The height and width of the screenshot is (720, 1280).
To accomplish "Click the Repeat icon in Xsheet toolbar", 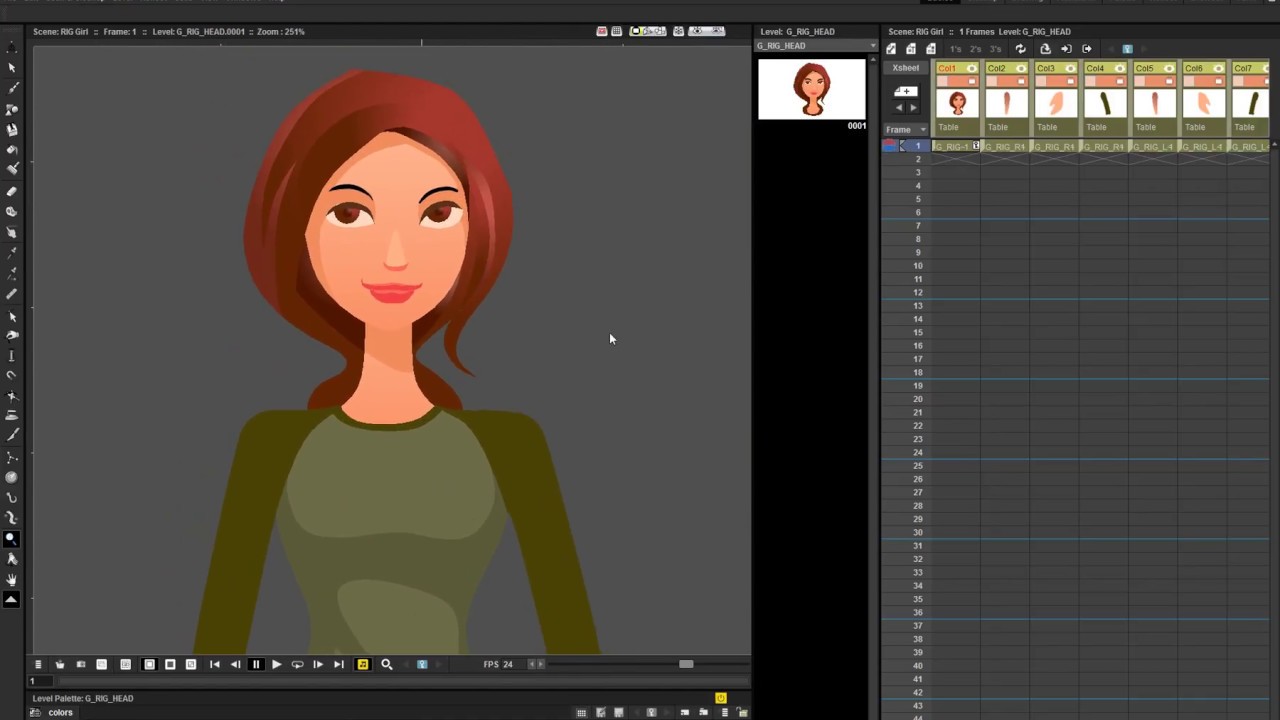I will pos(1021,49).
